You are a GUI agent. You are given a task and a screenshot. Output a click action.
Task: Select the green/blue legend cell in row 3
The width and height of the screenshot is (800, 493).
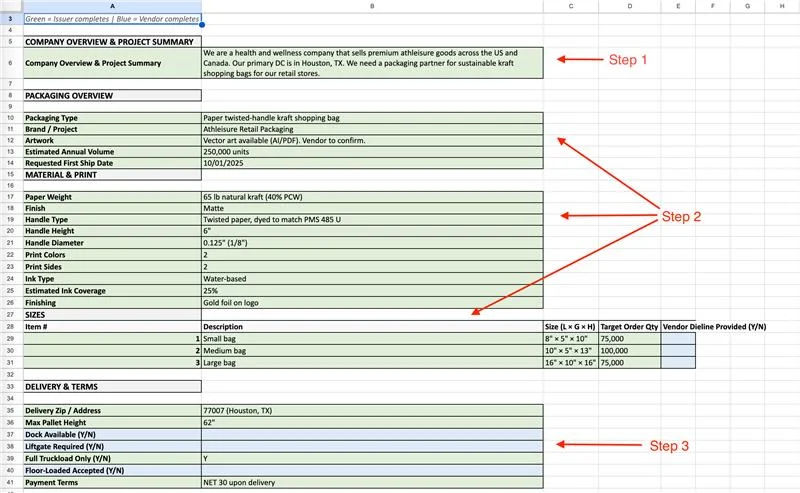[112, 19]
